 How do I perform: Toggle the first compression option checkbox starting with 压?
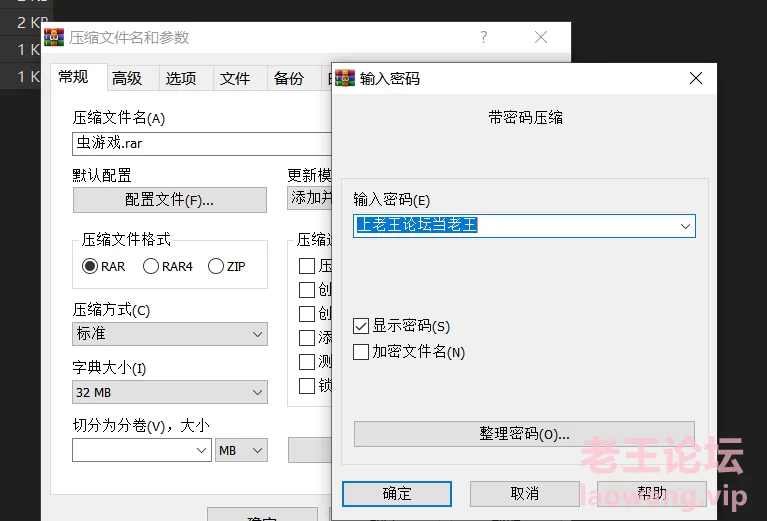[x=307, y=266]
